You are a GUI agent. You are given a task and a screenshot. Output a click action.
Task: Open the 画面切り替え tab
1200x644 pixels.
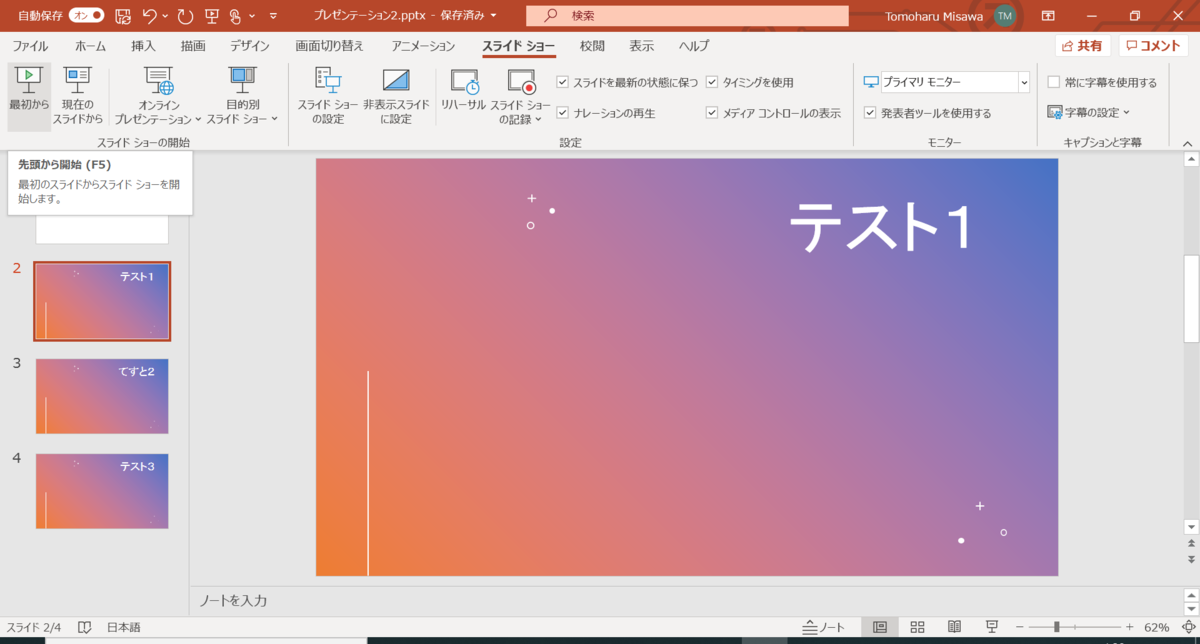330,46
